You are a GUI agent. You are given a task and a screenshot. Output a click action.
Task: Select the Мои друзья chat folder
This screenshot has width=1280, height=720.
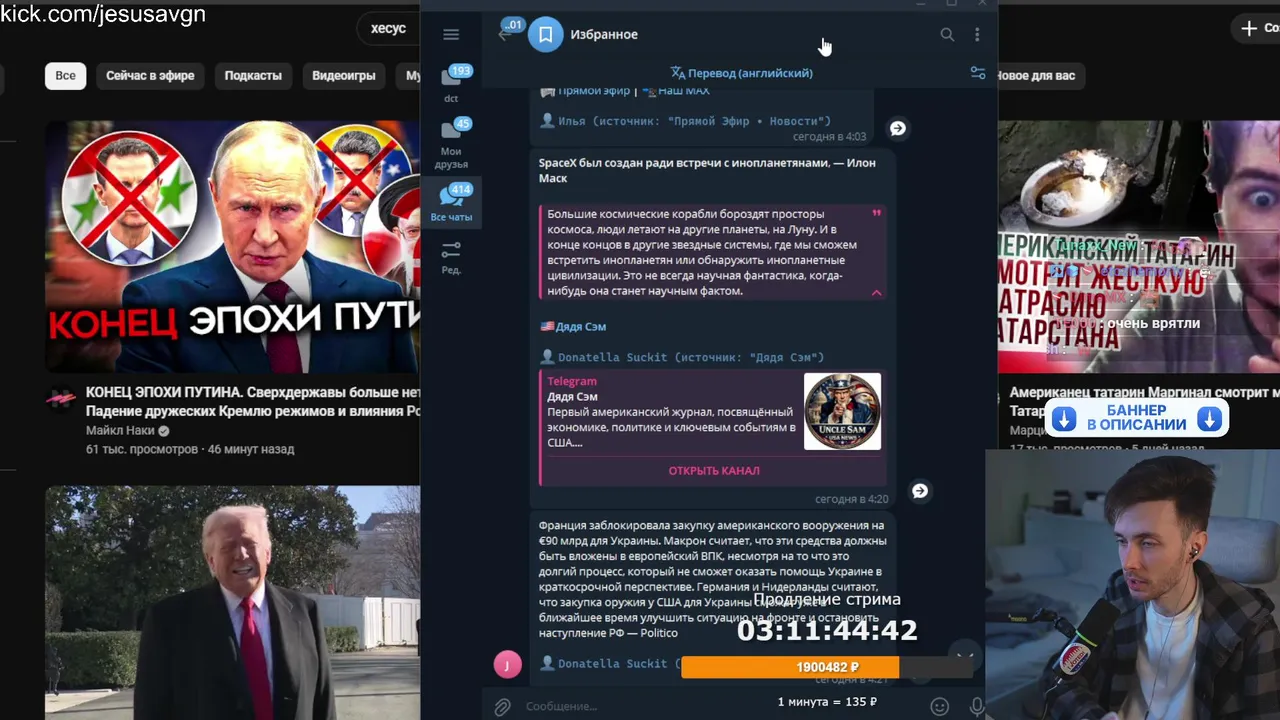pos(451,143)
